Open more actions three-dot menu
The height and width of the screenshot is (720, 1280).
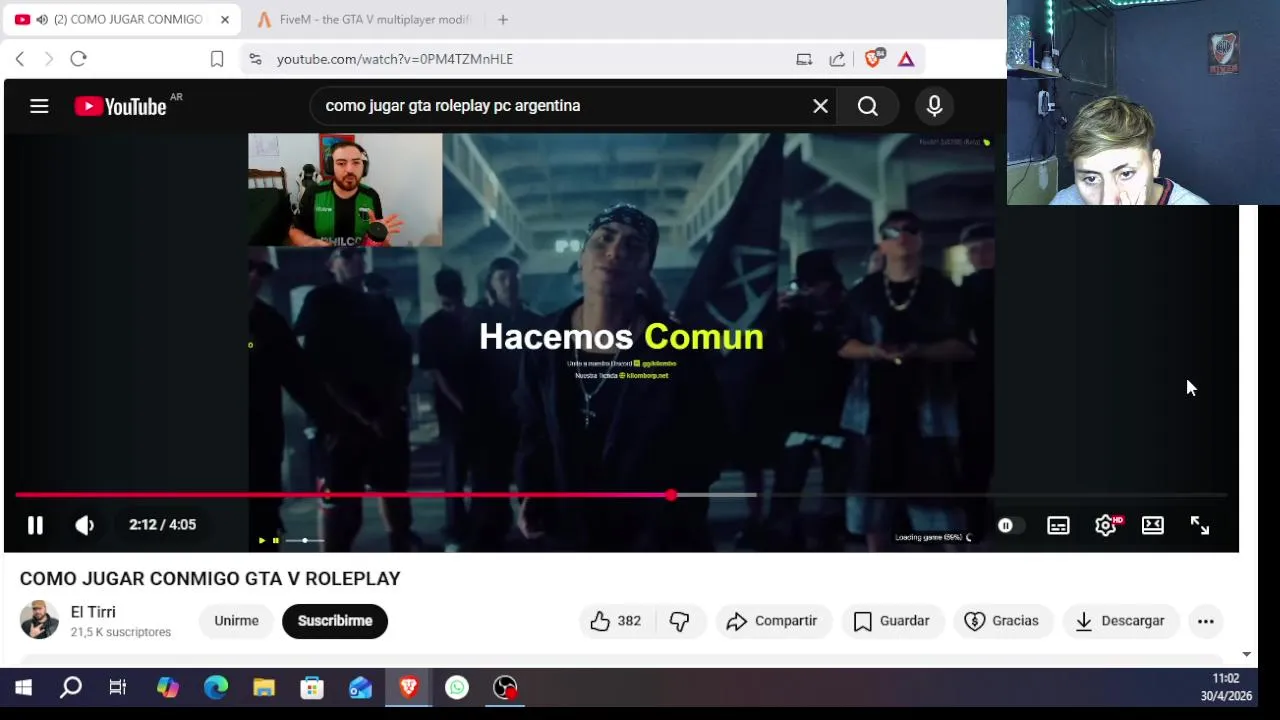(1206, 621)
